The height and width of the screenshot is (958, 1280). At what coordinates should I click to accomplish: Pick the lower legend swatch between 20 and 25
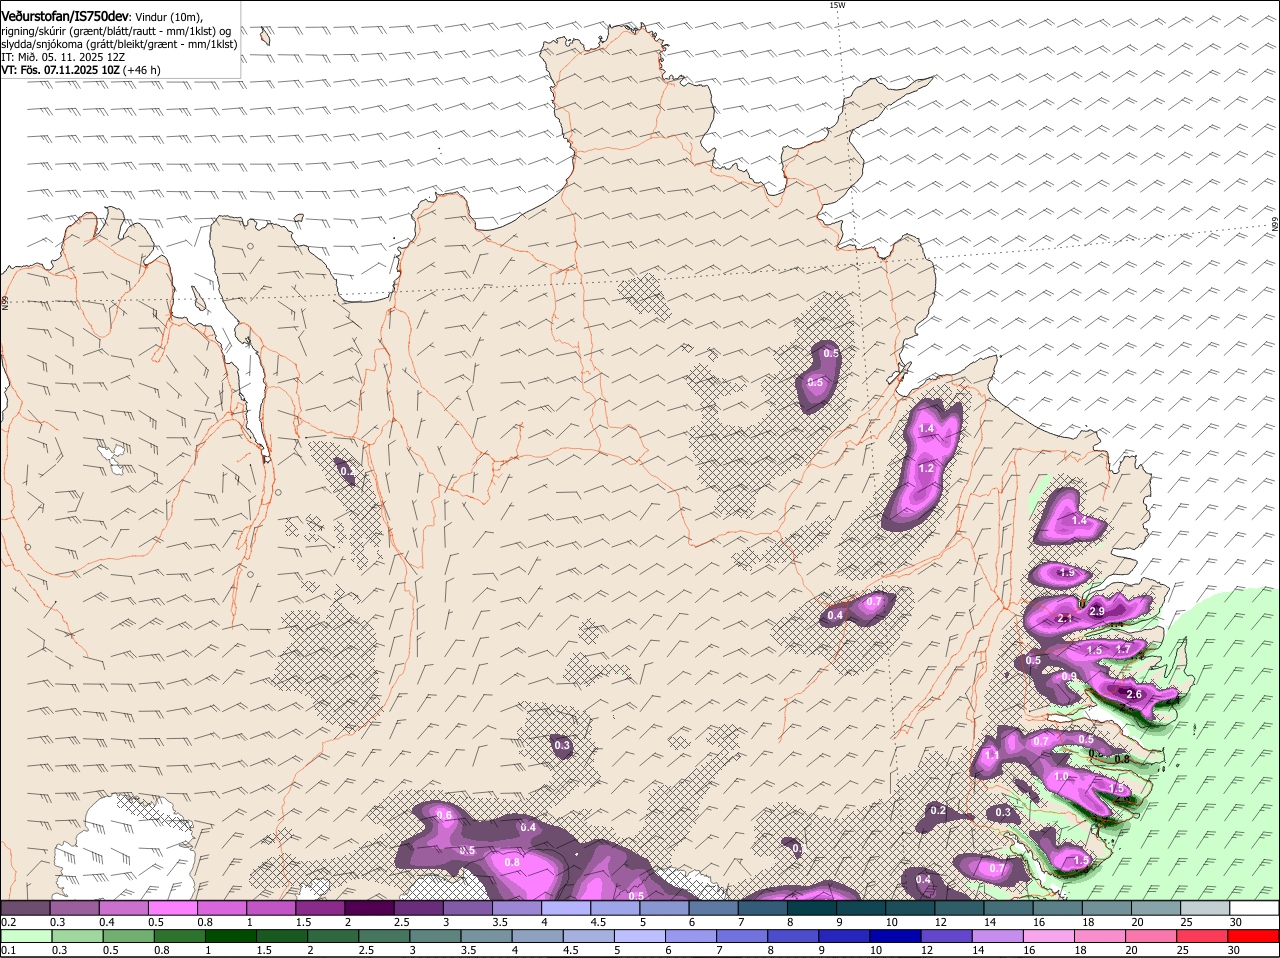tap(1152, 937)
